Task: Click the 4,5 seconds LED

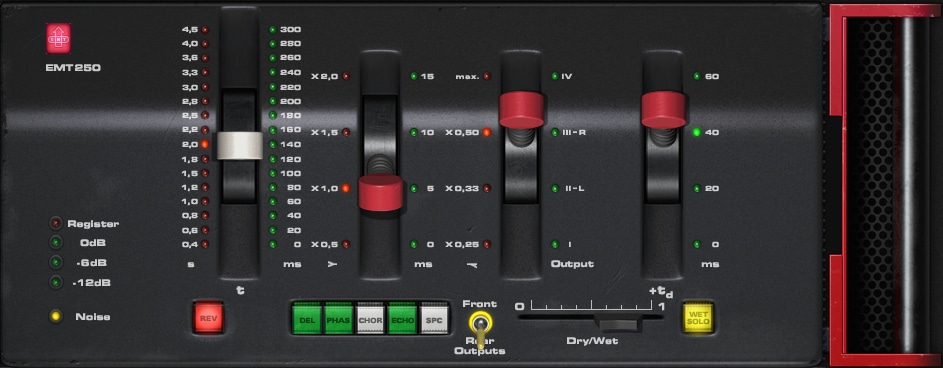Action: pyautogui.click(x=205, y=29)
